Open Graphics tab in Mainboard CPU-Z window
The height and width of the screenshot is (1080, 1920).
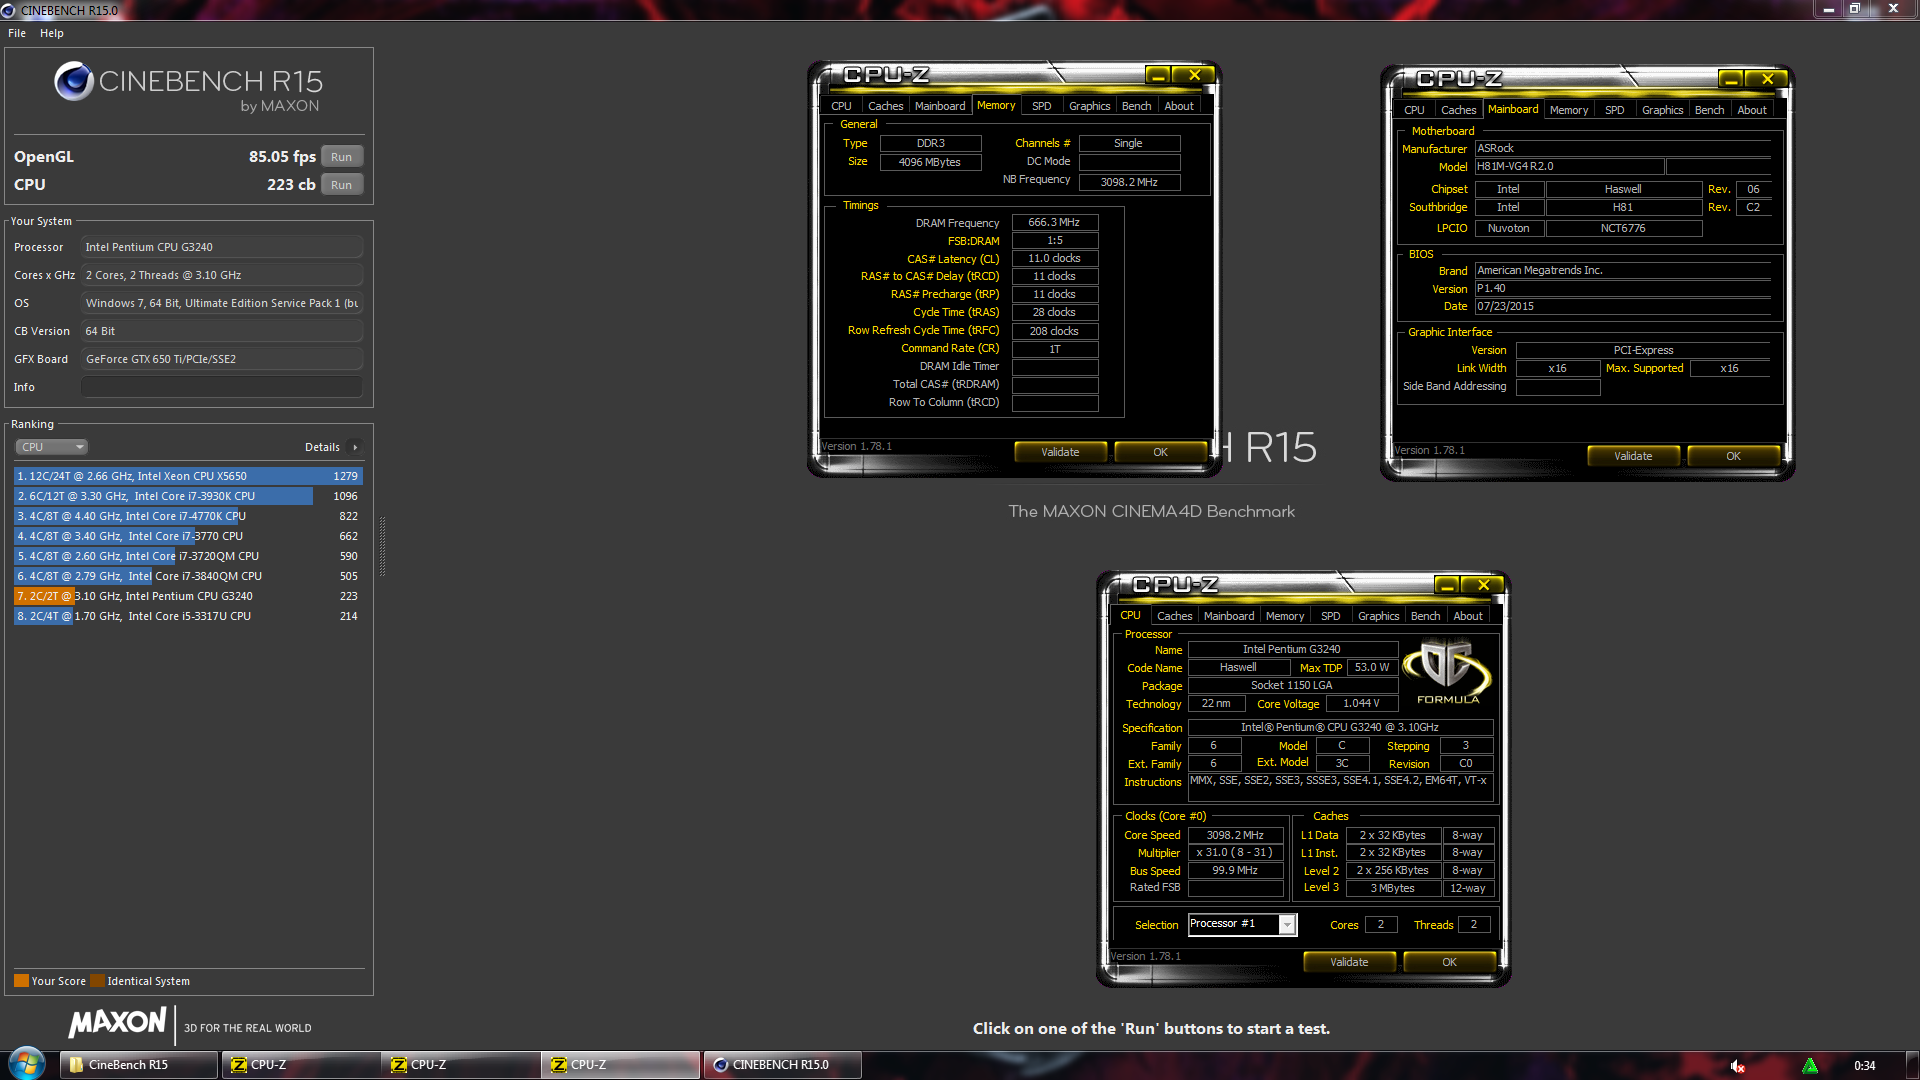(1662, 110)
